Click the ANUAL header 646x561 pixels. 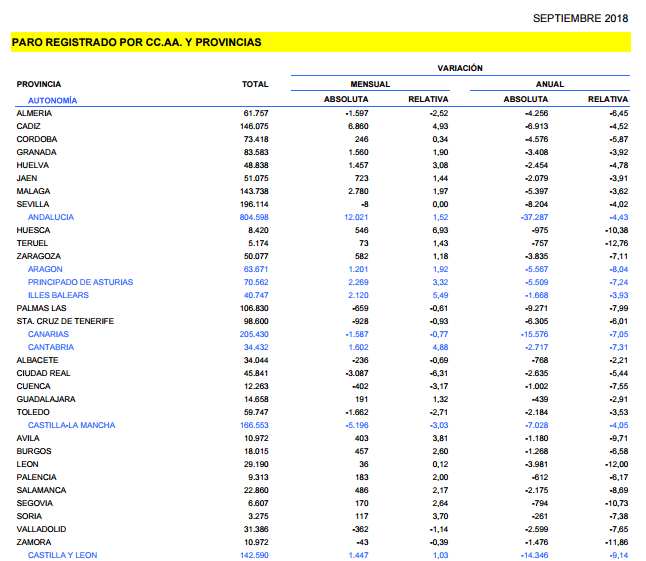[550, 84]
